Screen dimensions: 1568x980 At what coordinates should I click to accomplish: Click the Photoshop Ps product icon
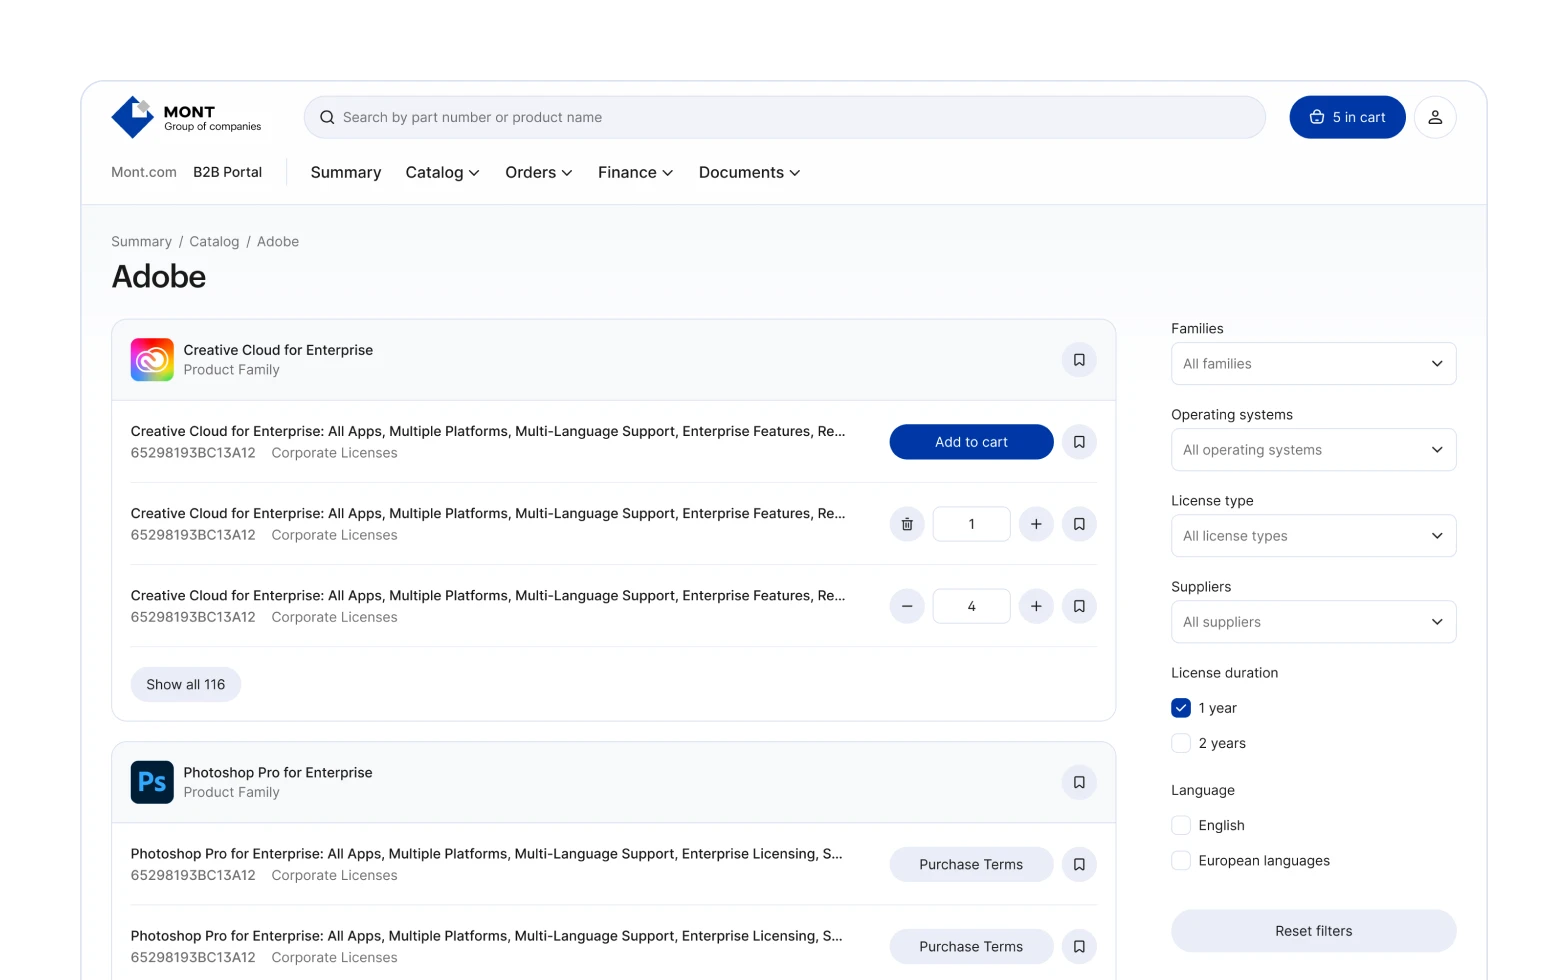[x=152, y=782]
